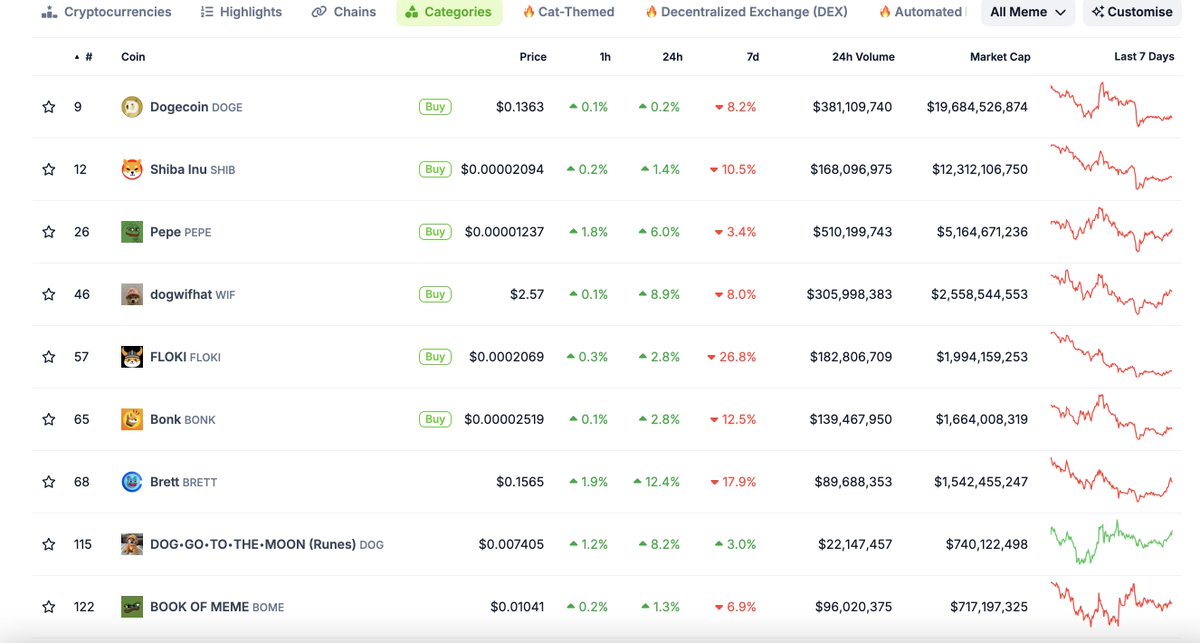
Task: Click the dogwifhat coin logo
Action: point(132,295)
